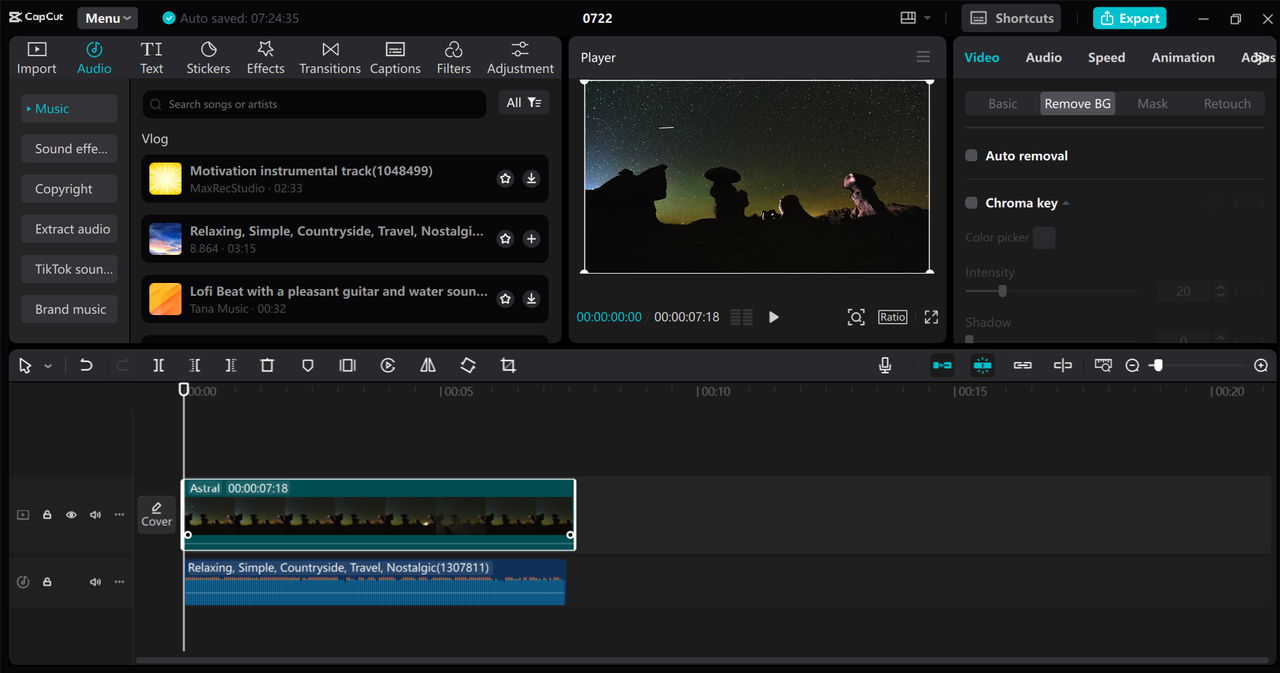This screenshot has width=1280, height=673.
Task: Open the Shortcuts button
Action: pos(1012,18)
